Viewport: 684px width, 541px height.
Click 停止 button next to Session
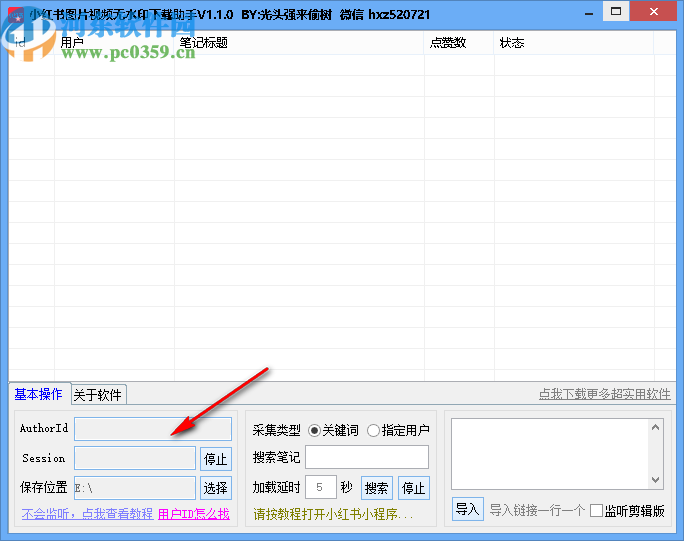tap(216, 459)
